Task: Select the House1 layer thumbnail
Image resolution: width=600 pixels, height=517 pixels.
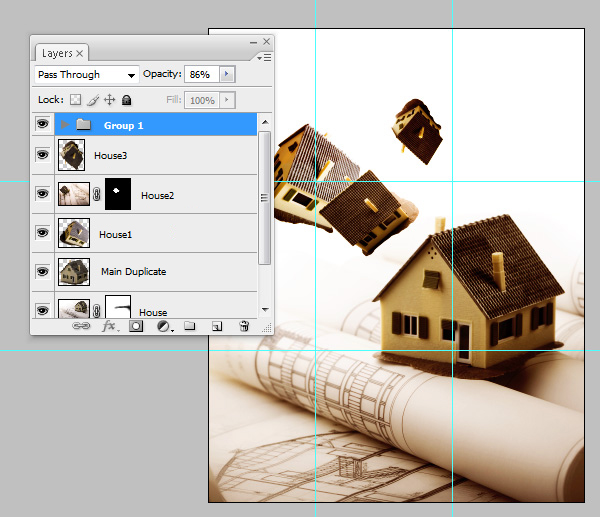Action: (x=74, y=233)
